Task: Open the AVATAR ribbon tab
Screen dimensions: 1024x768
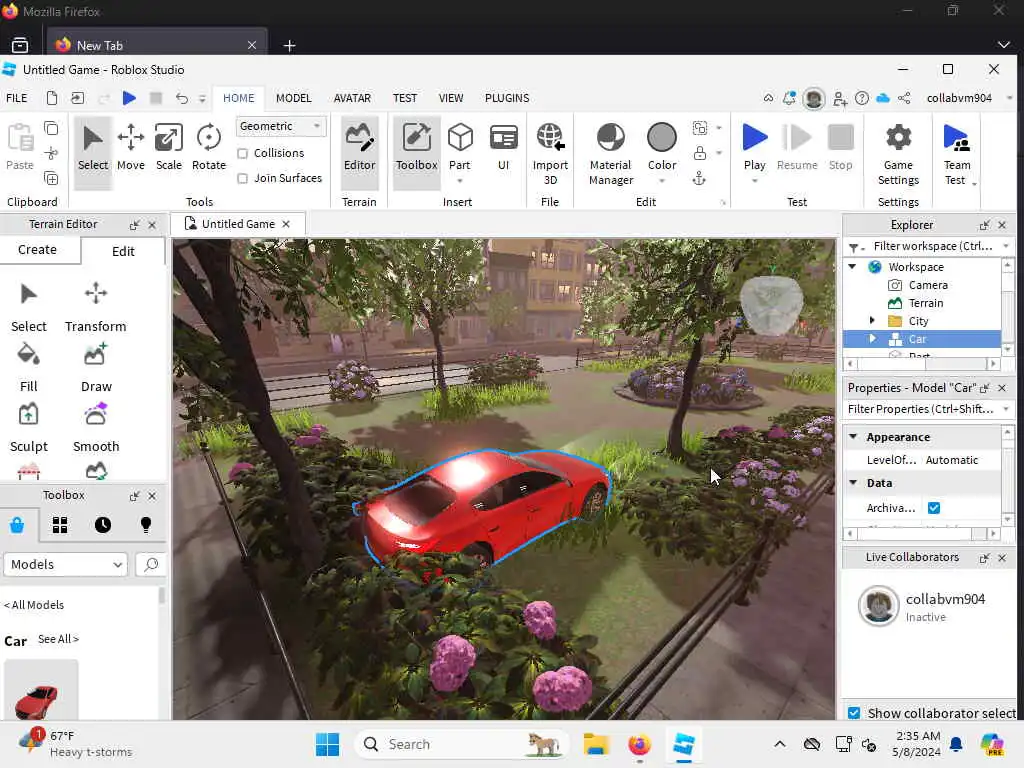Action: [x=352, y=98]
